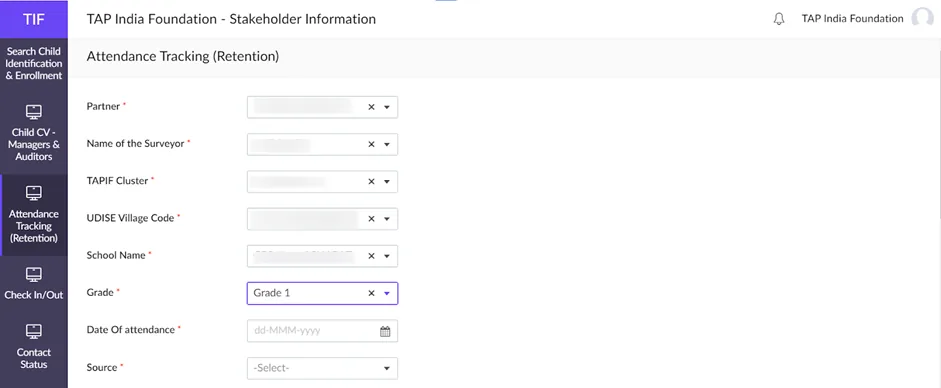This screenshot has height=388, width=941.
Task: Clear the Partner selection
Action: point(371,107)
